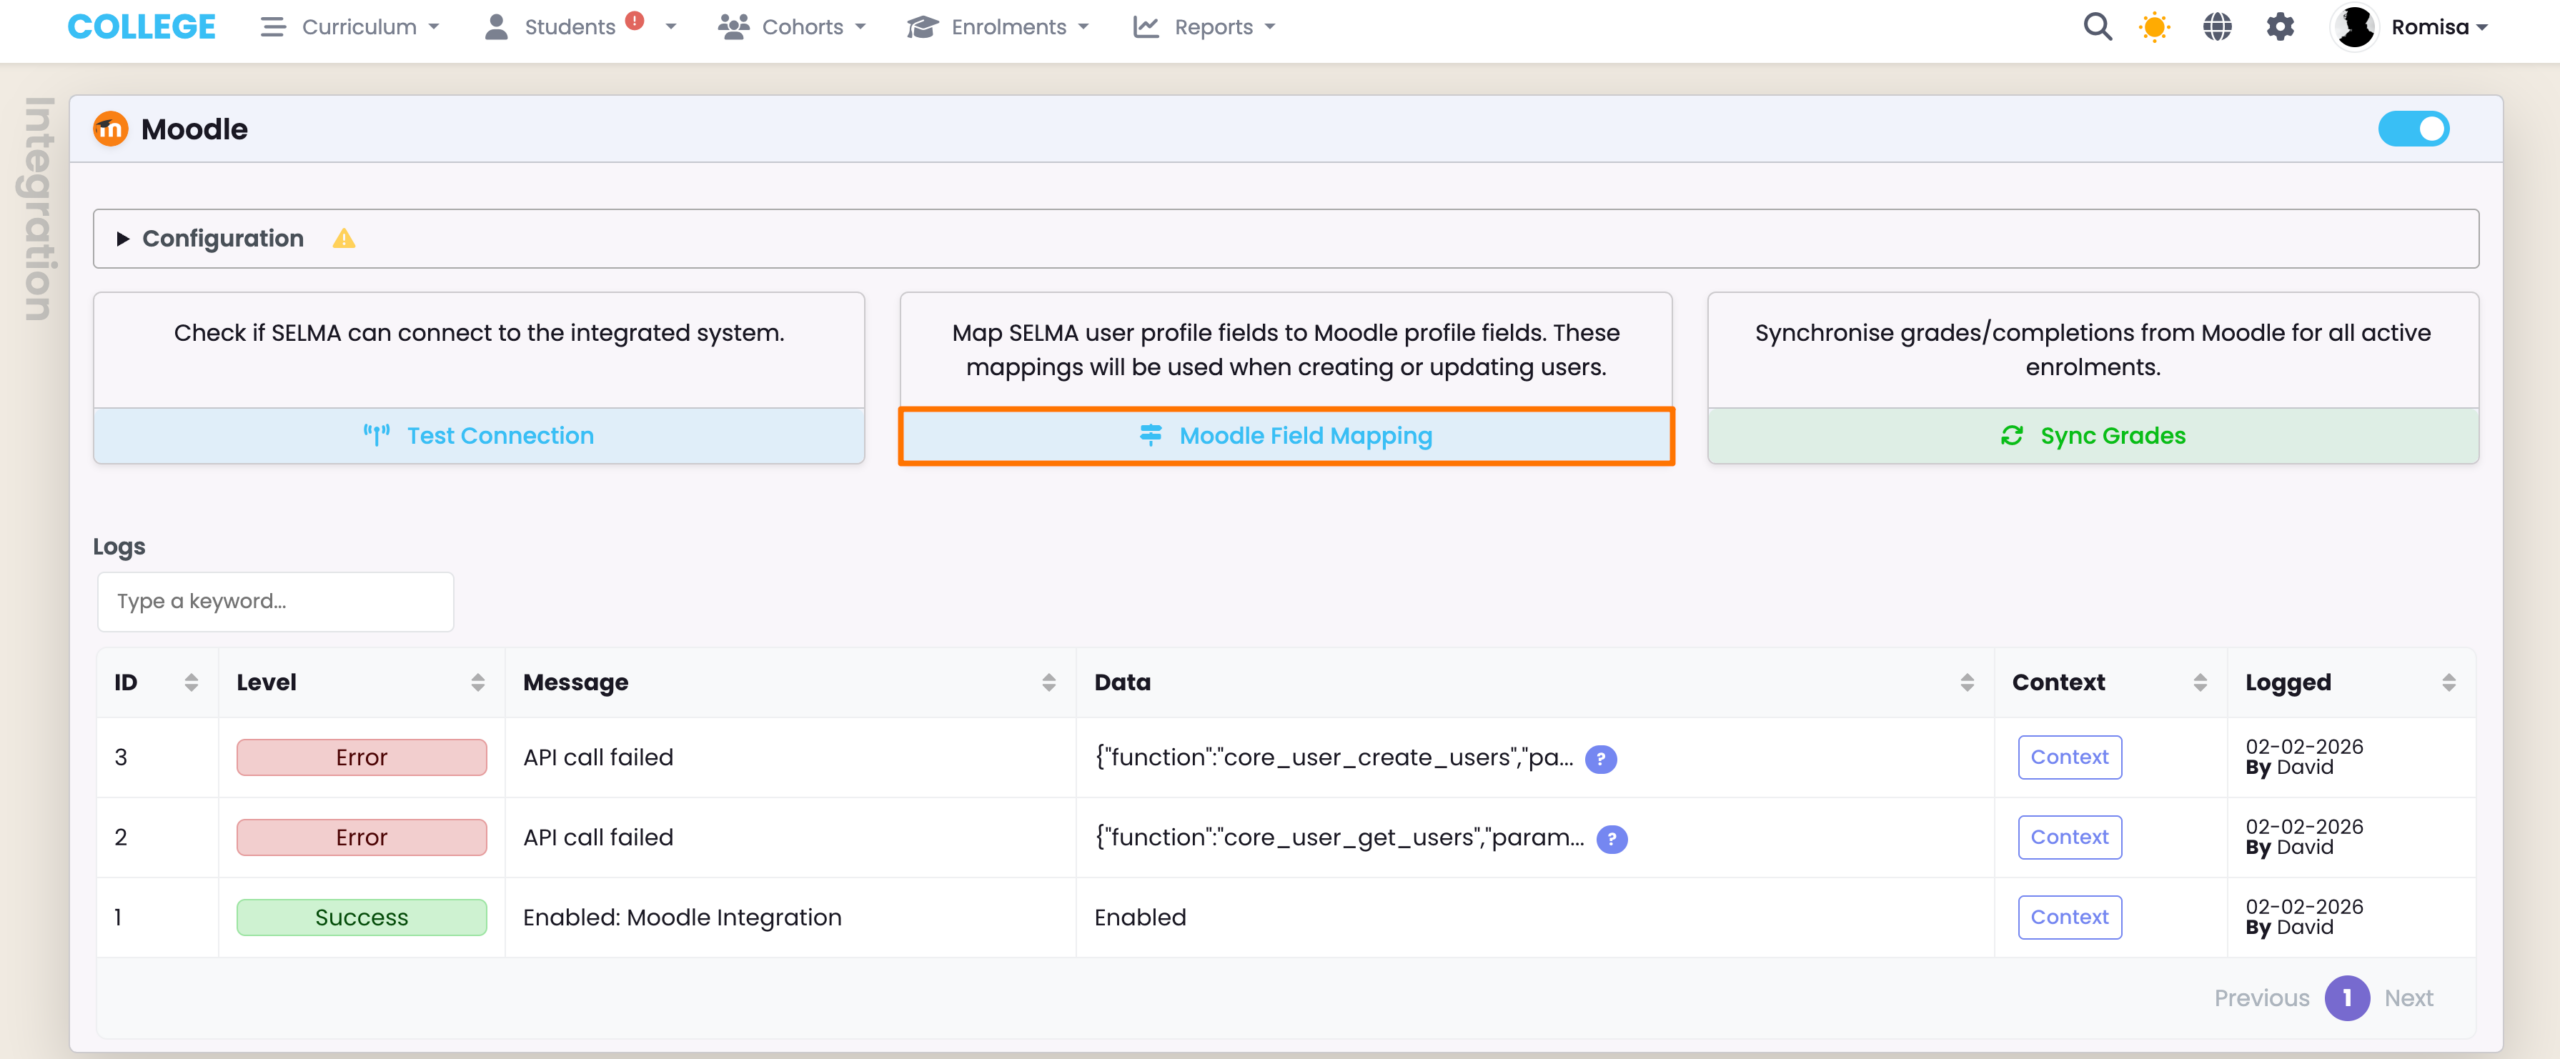Sort logs by Logged column
Image resolution: width=2560 pixels, height=1059 pixels.
pyautogui.click(x=2448, y=683)
